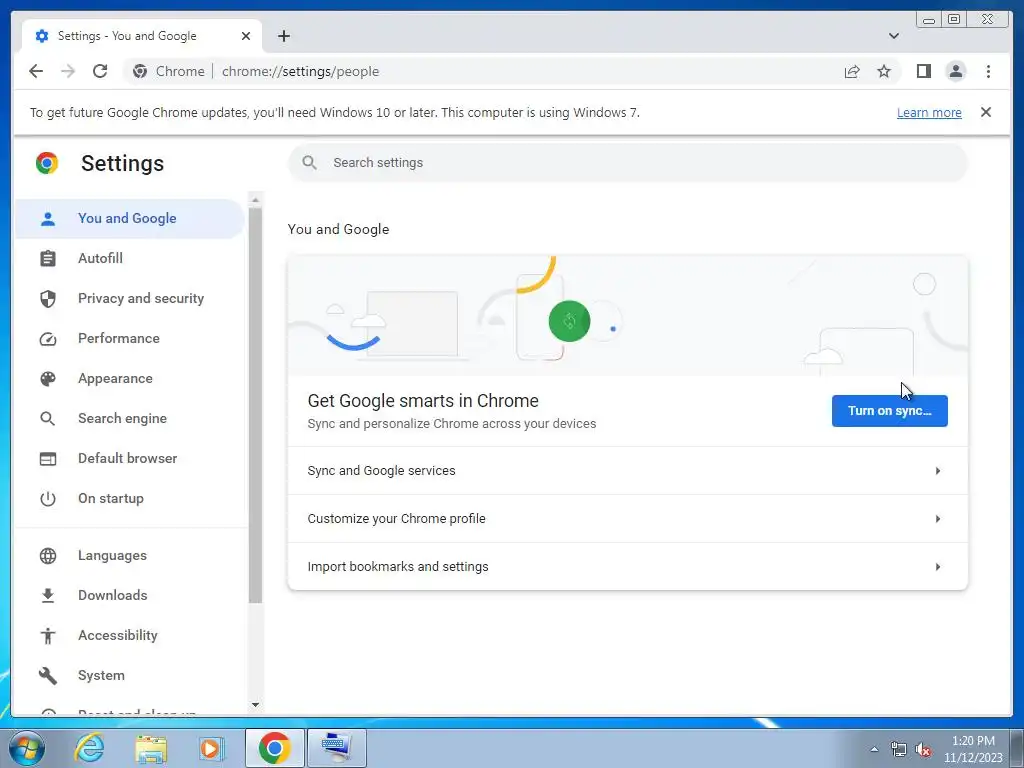
Task: Open Windows Media Player from taskbar
Action: (x=211, y=748)
